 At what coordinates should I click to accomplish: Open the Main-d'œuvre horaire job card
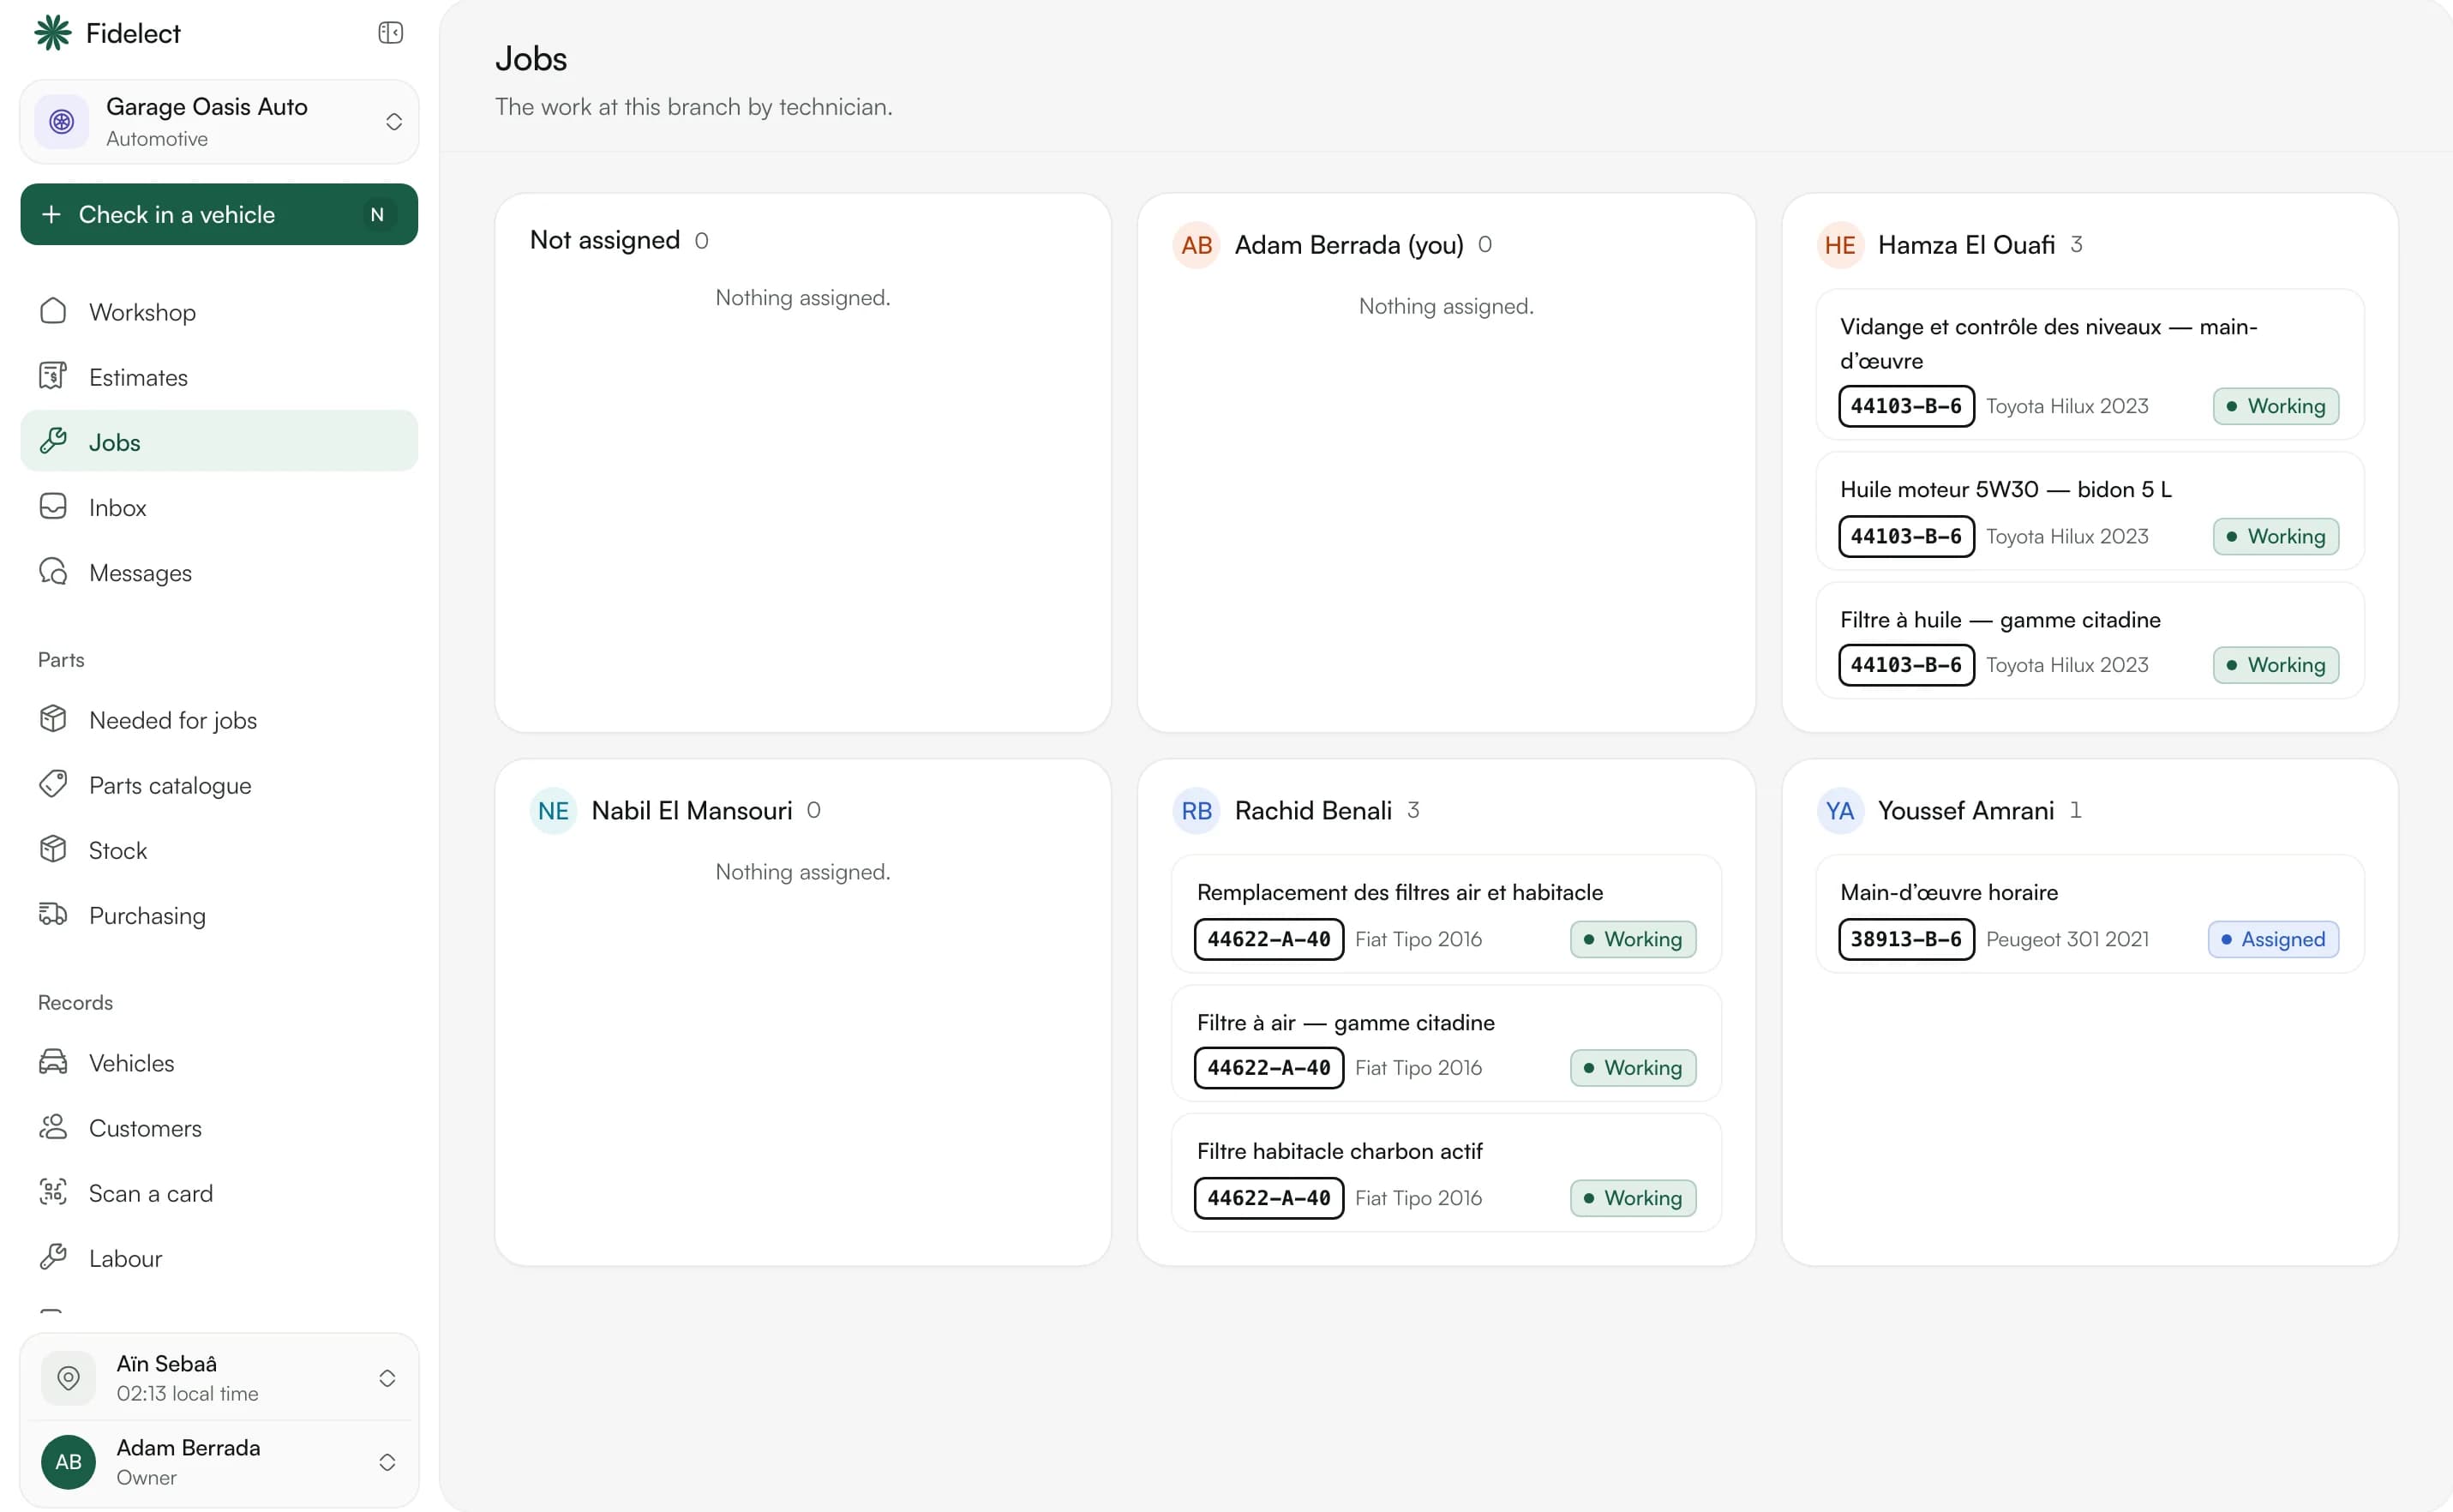[2090, 914]
